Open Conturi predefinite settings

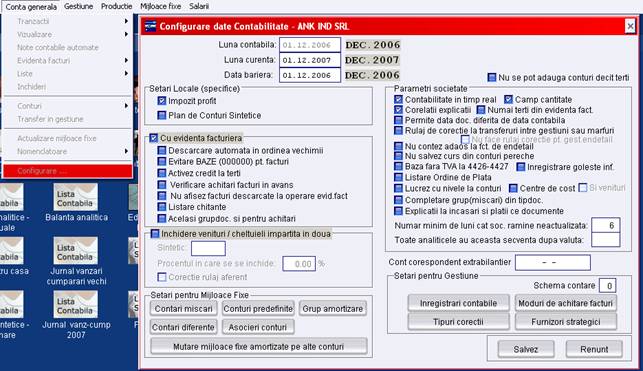pyautogui.click(x=258, y=309)
